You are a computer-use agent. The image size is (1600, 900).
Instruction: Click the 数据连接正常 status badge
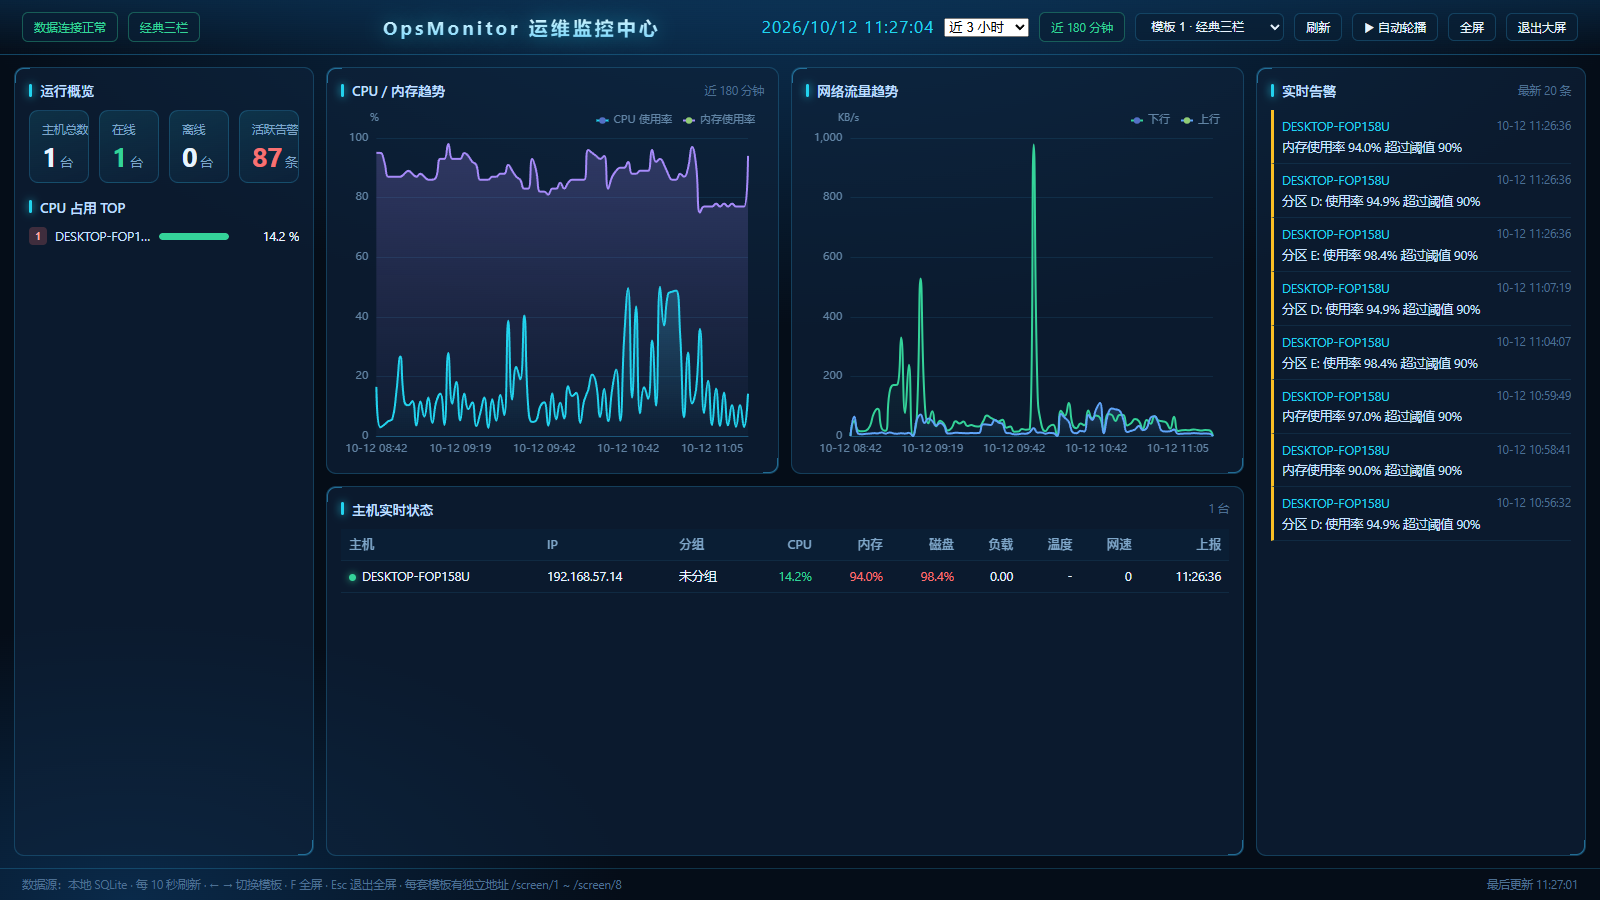70,28
